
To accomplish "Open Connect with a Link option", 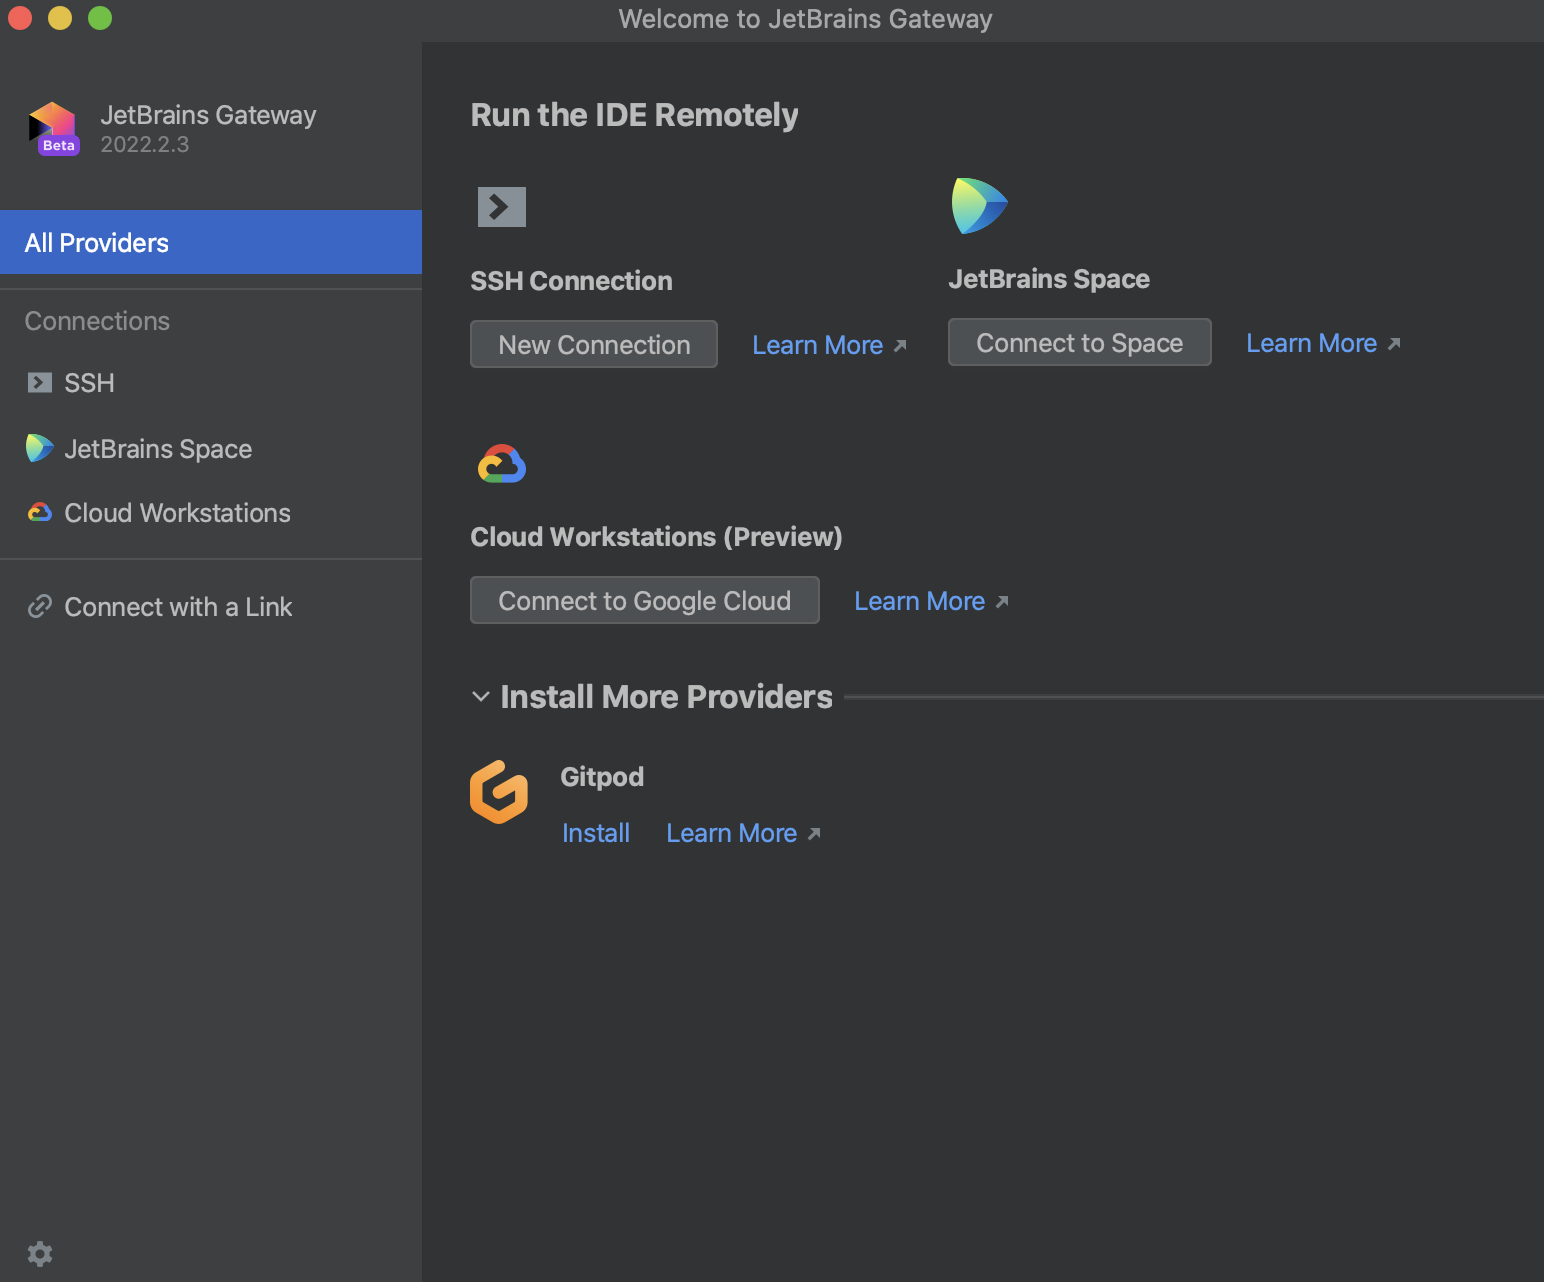I will click(177, 607).
